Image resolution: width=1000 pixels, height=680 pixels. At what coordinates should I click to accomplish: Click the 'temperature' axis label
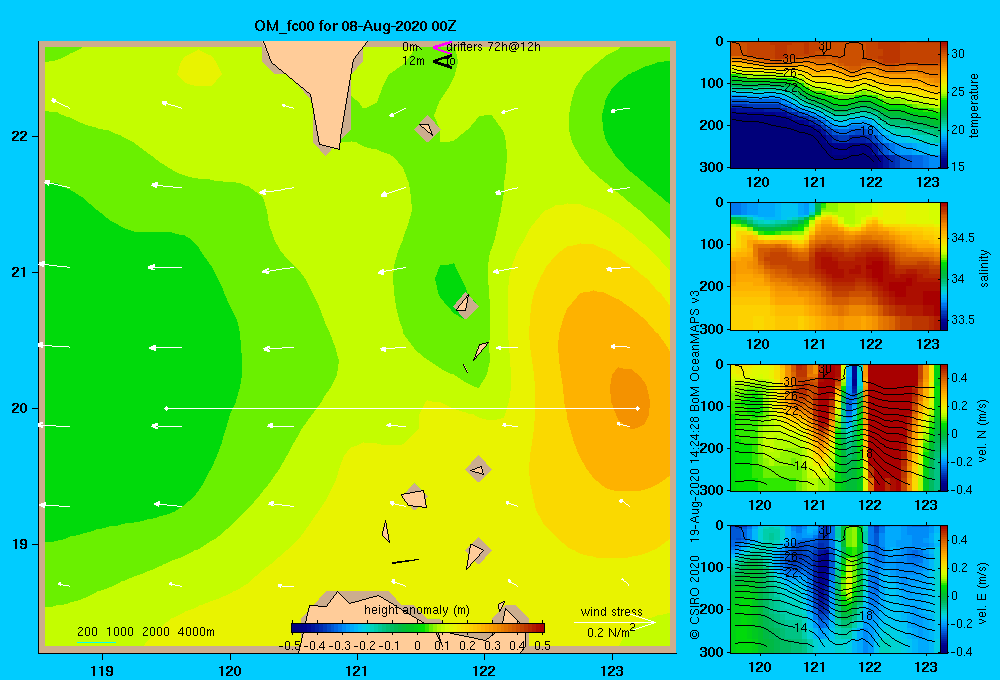[974, 105]
